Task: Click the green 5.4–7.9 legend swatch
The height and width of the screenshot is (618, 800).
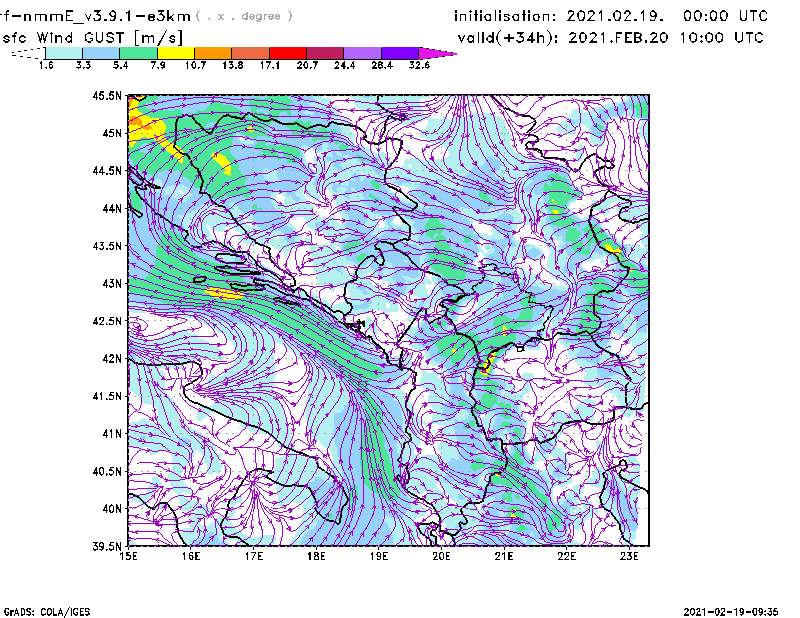Action: [x=139, y=53]
